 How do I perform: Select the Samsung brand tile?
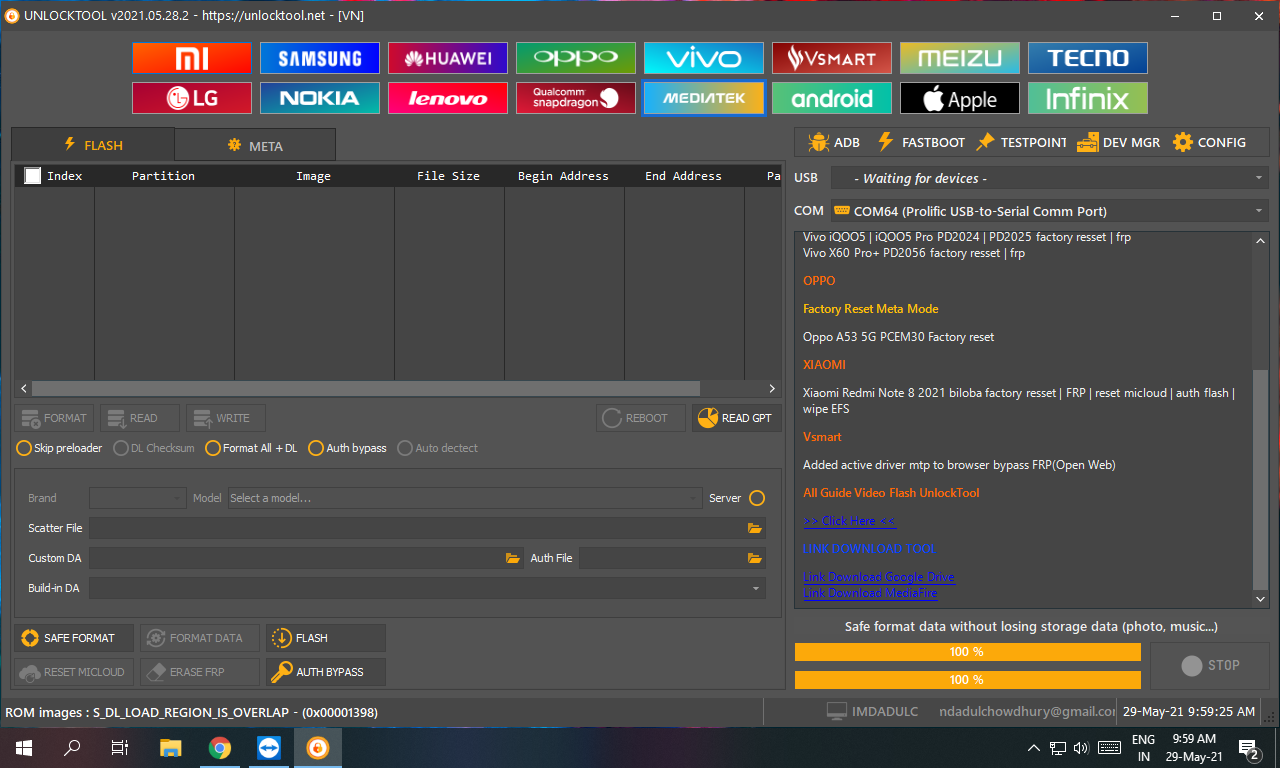pos(320,58)
